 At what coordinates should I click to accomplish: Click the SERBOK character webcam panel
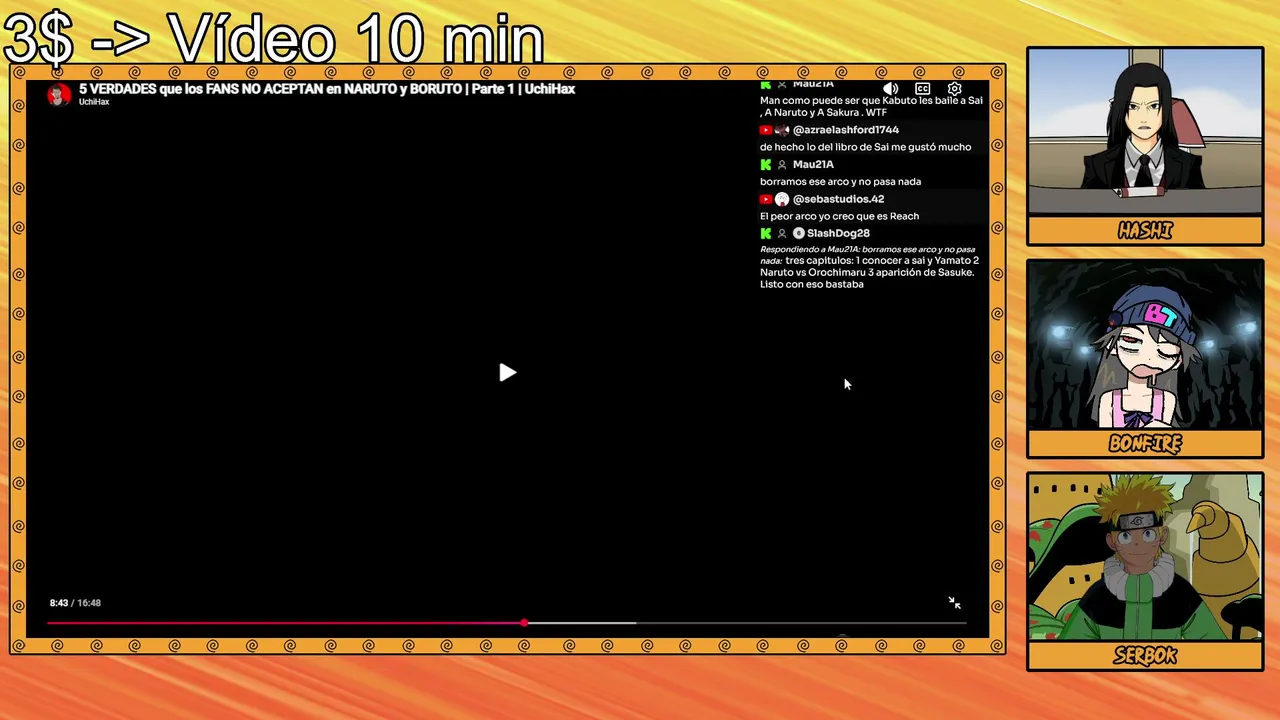click(x=1145, y=557)
